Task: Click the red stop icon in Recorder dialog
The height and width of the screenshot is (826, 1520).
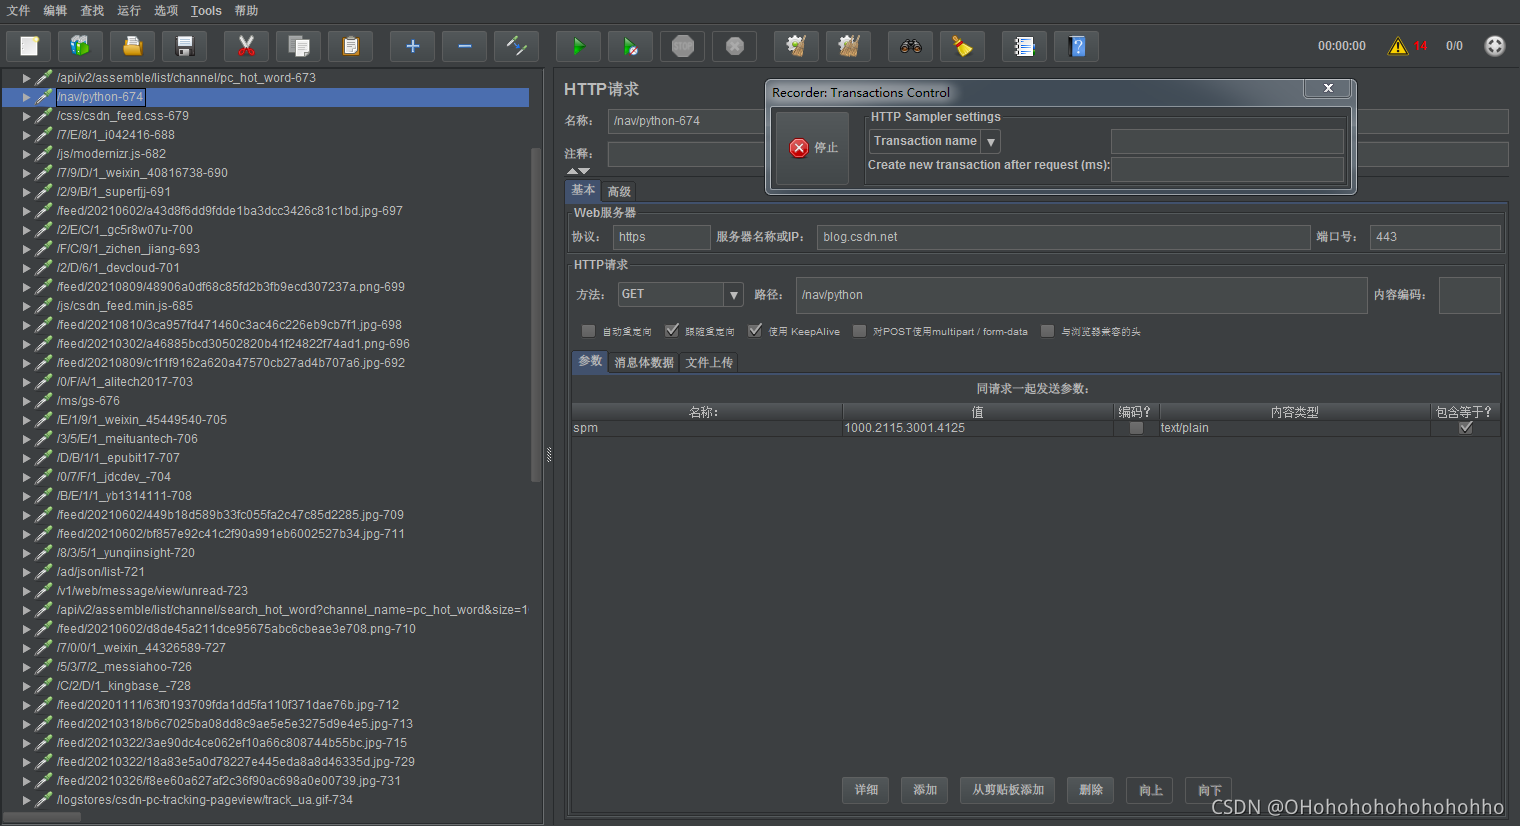Action: pos(799,148)
